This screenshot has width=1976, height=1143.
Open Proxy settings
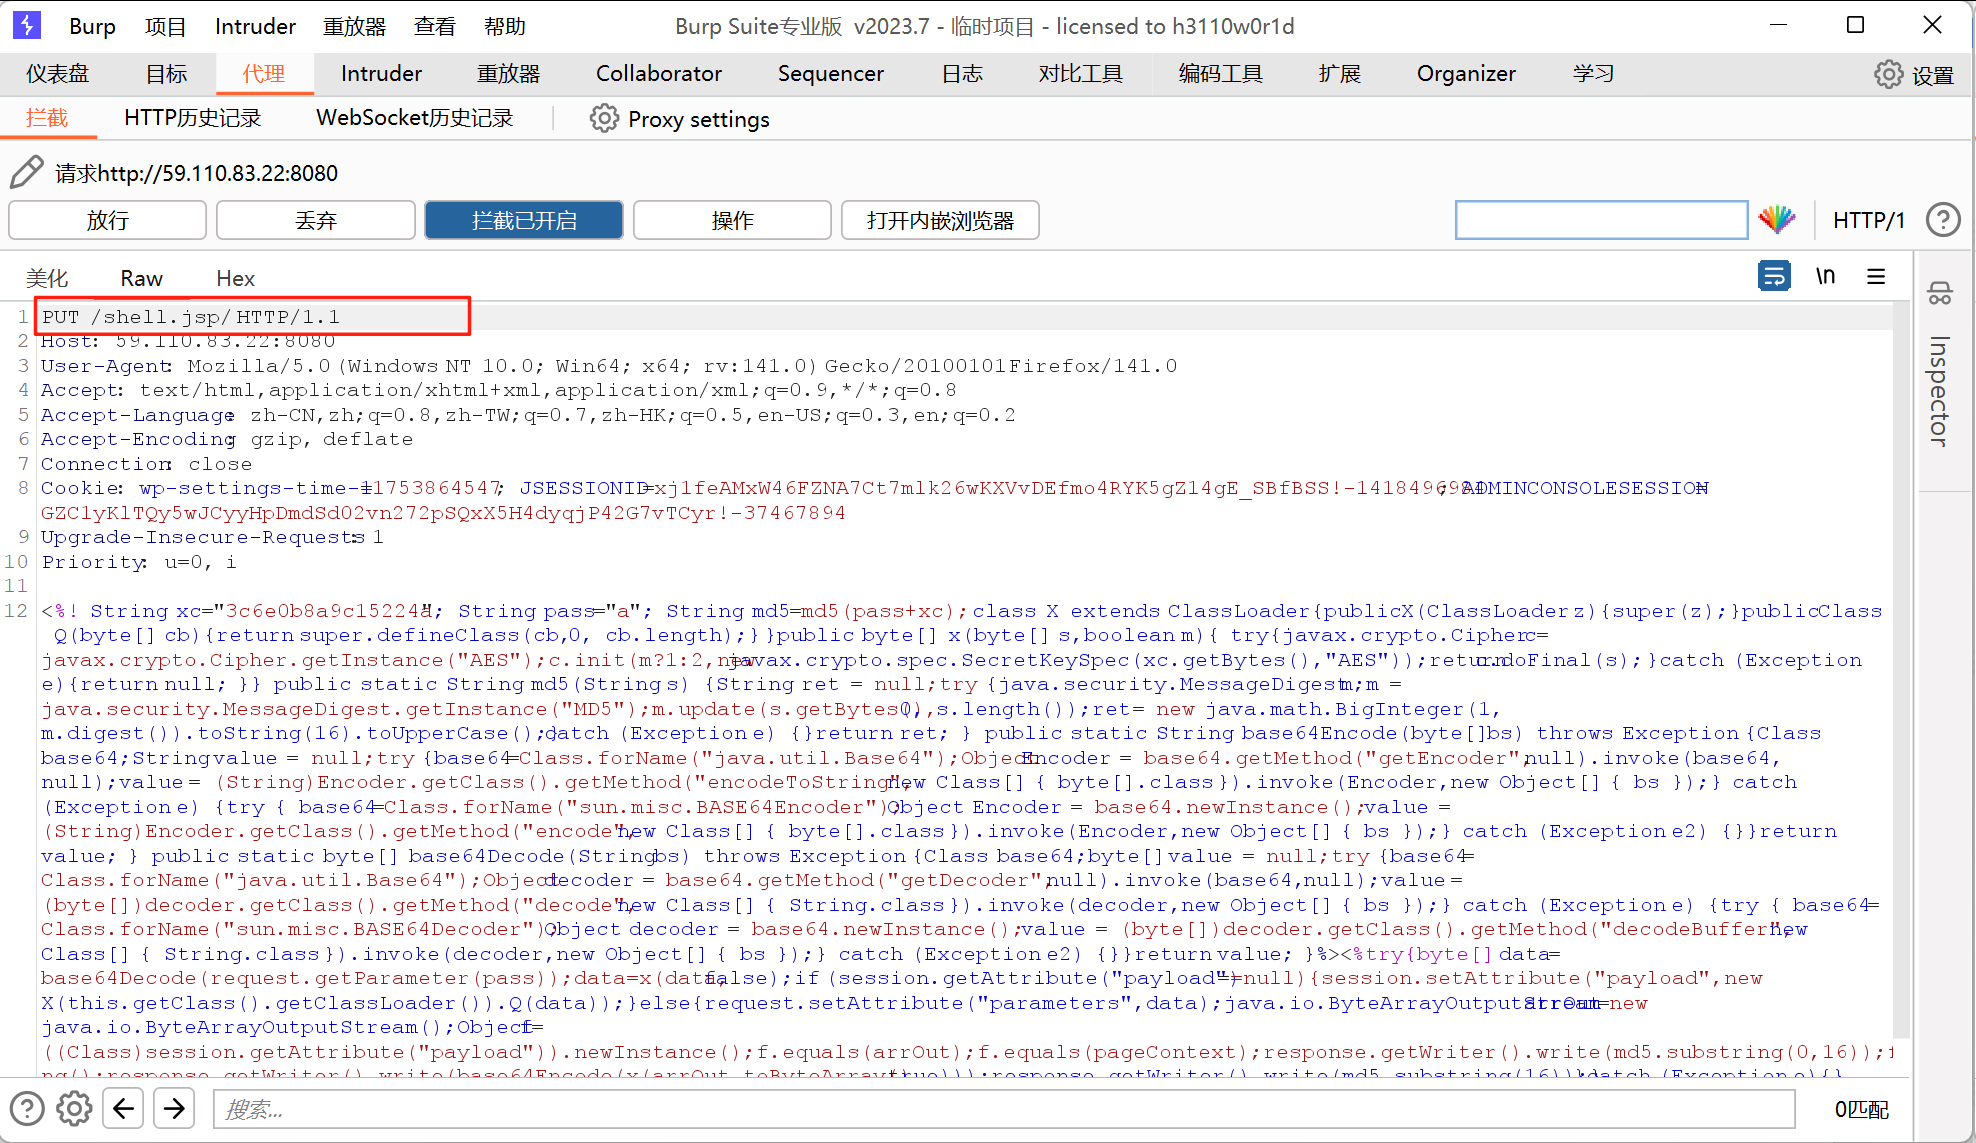(x=680, y=119)
